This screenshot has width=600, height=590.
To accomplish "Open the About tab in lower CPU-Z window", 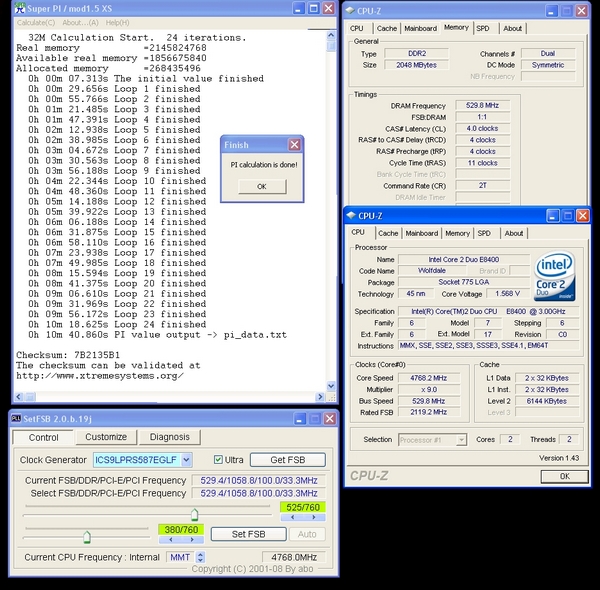I will [514, 233].
